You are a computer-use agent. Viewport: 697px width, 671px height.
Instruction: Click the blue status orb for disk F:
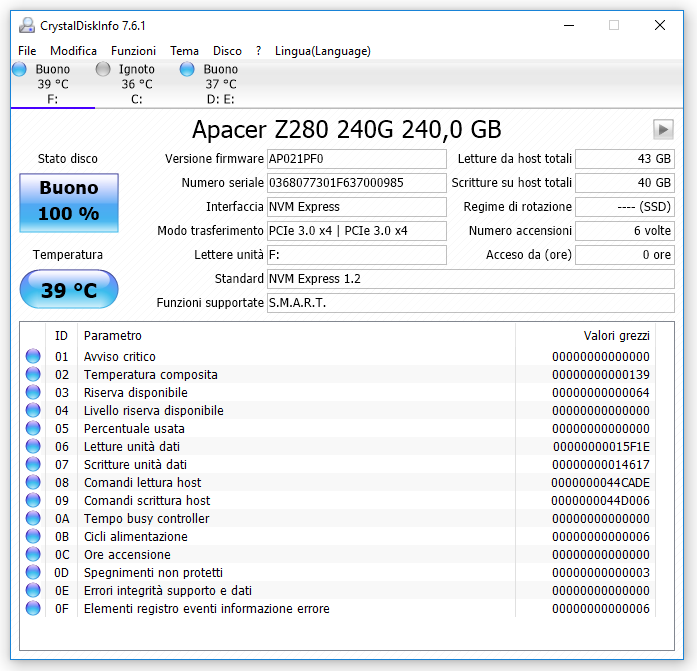click(19, 69)
